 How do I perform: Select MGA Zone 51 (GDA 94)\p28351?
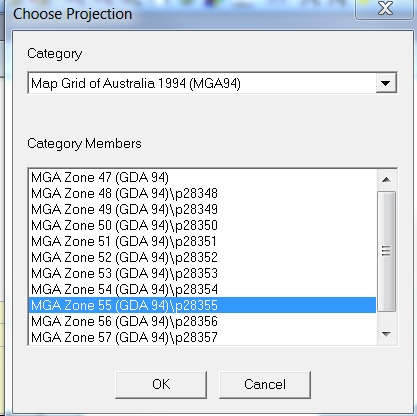202,241
